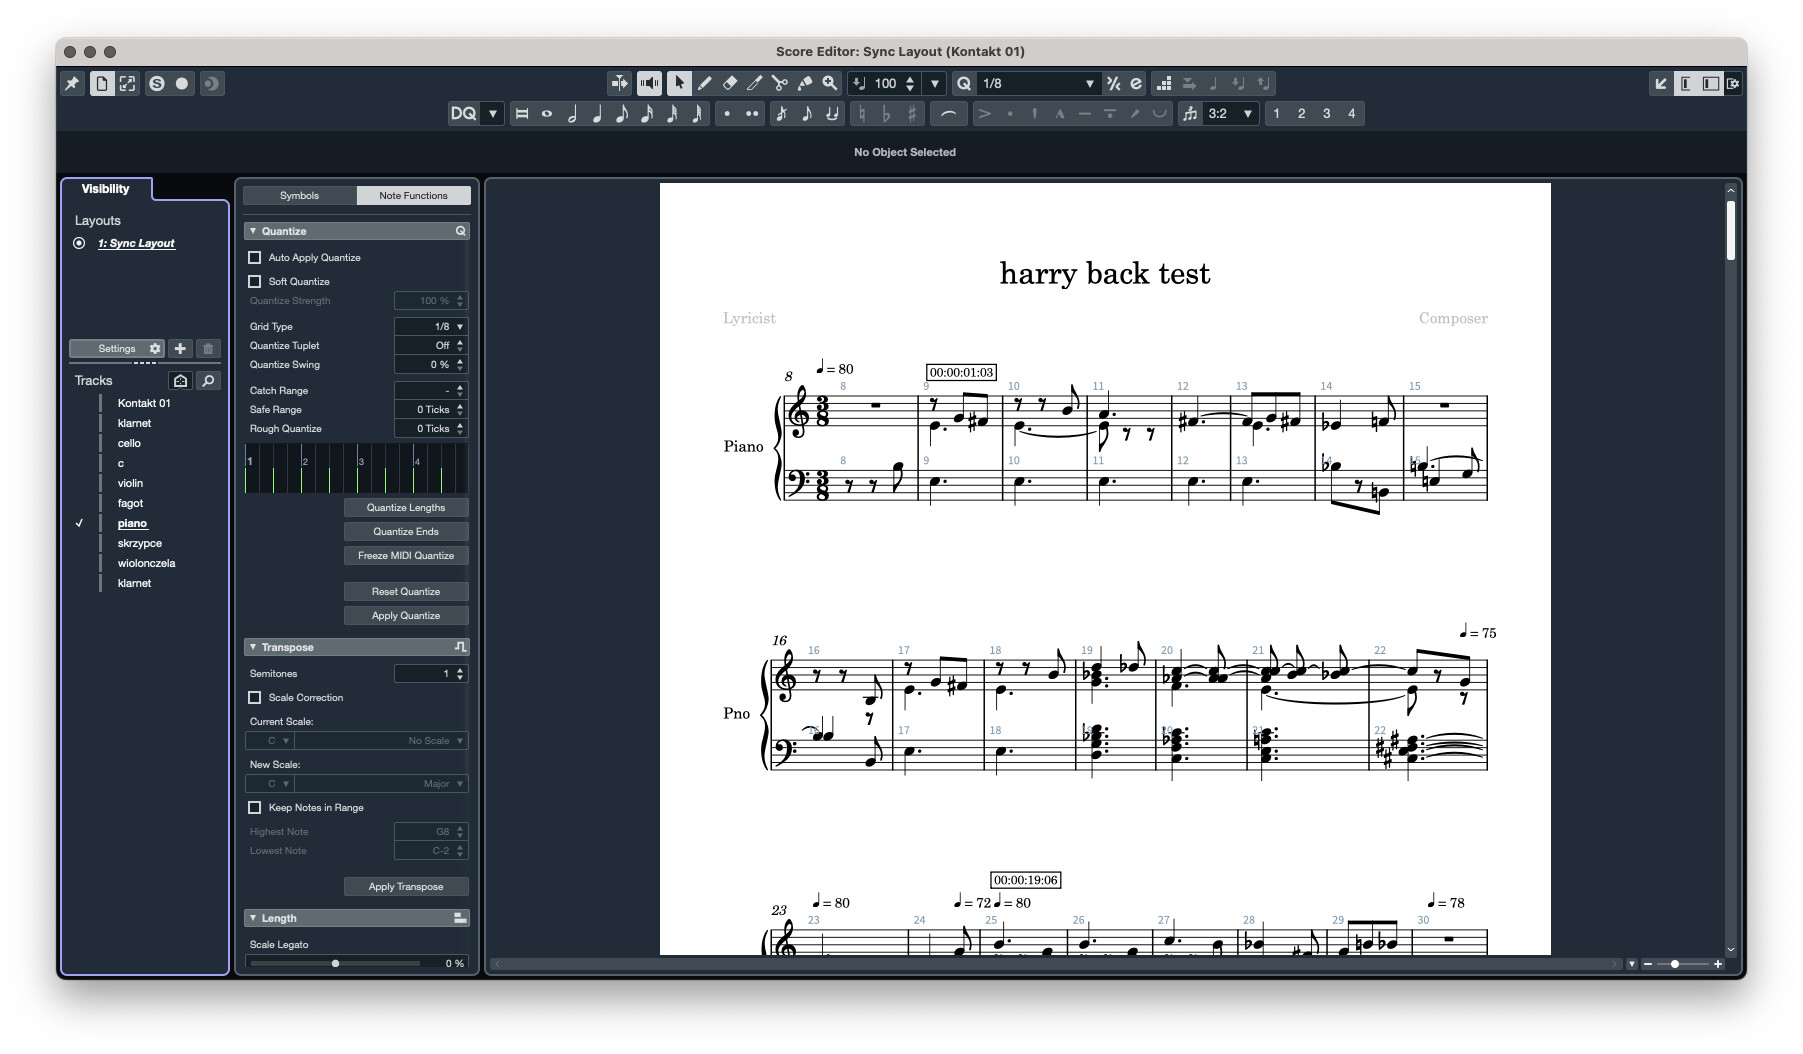
Task: Select the Scissors split tool
Action: click(x=779, y=83)
